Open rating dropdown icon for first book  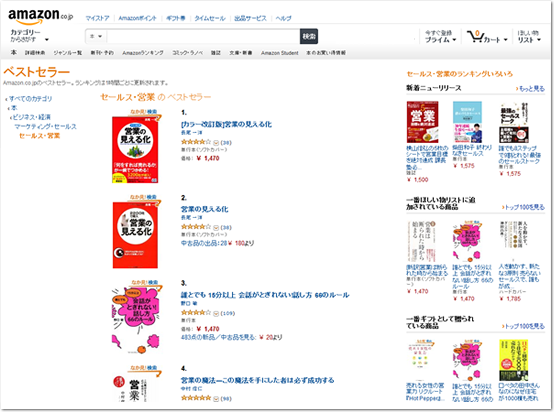pos(216,143)
